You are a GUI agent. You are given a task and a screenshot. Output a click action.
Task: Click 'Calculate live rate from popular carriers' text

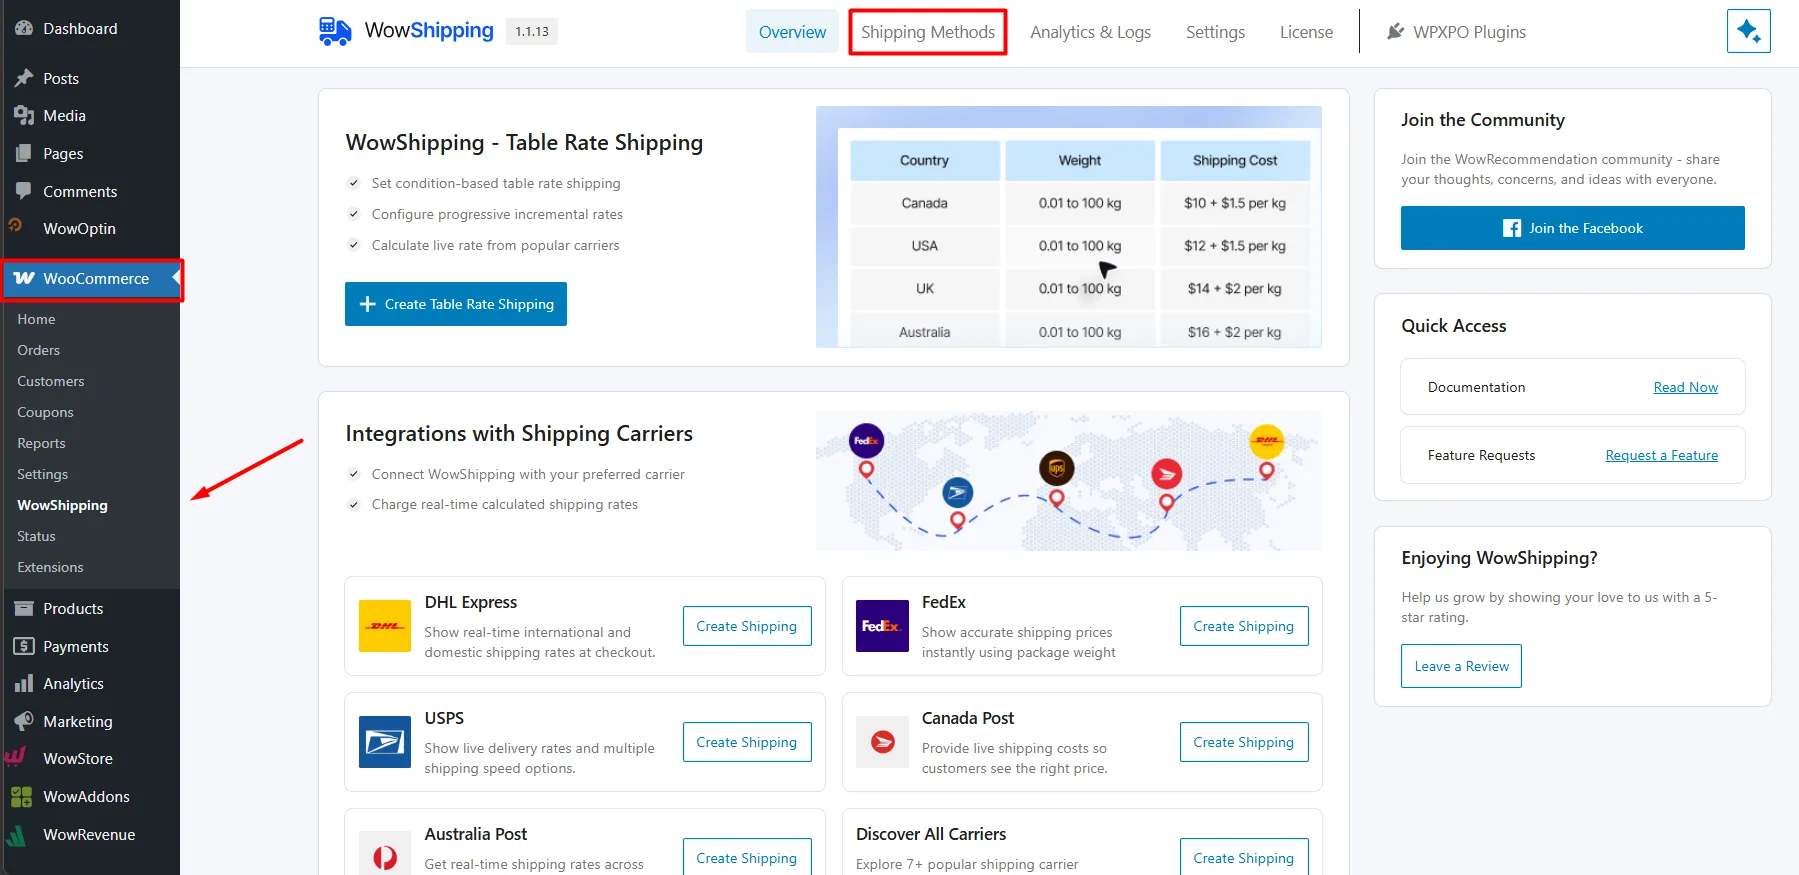[x=495, y=245]
